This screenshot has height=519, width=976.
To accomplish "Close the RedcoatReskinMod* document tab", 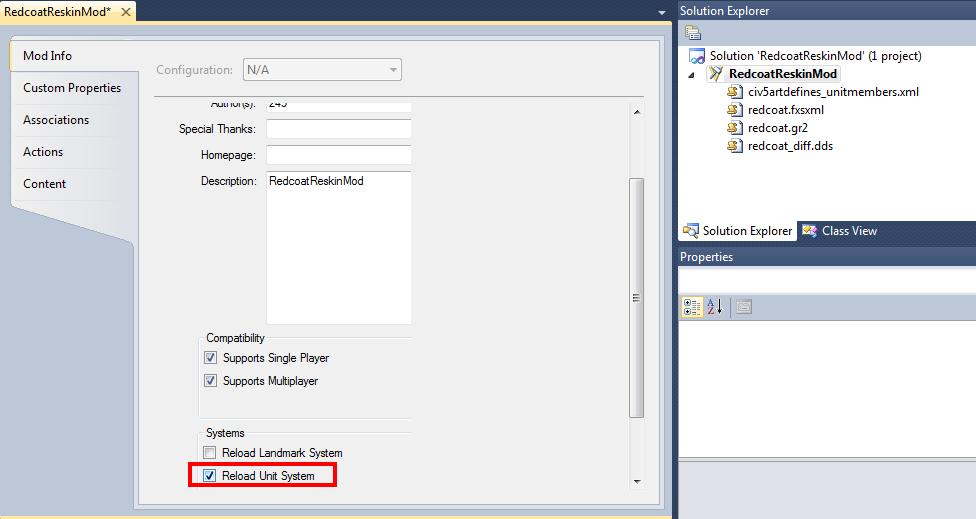I will 126,12.
